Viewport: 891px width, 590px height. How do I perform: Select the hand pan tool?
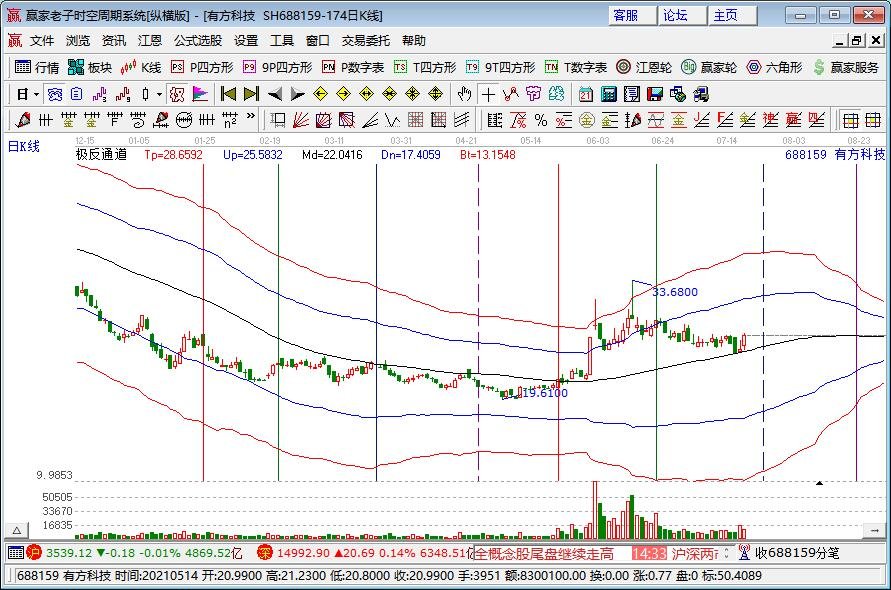[x=464, y=94]
